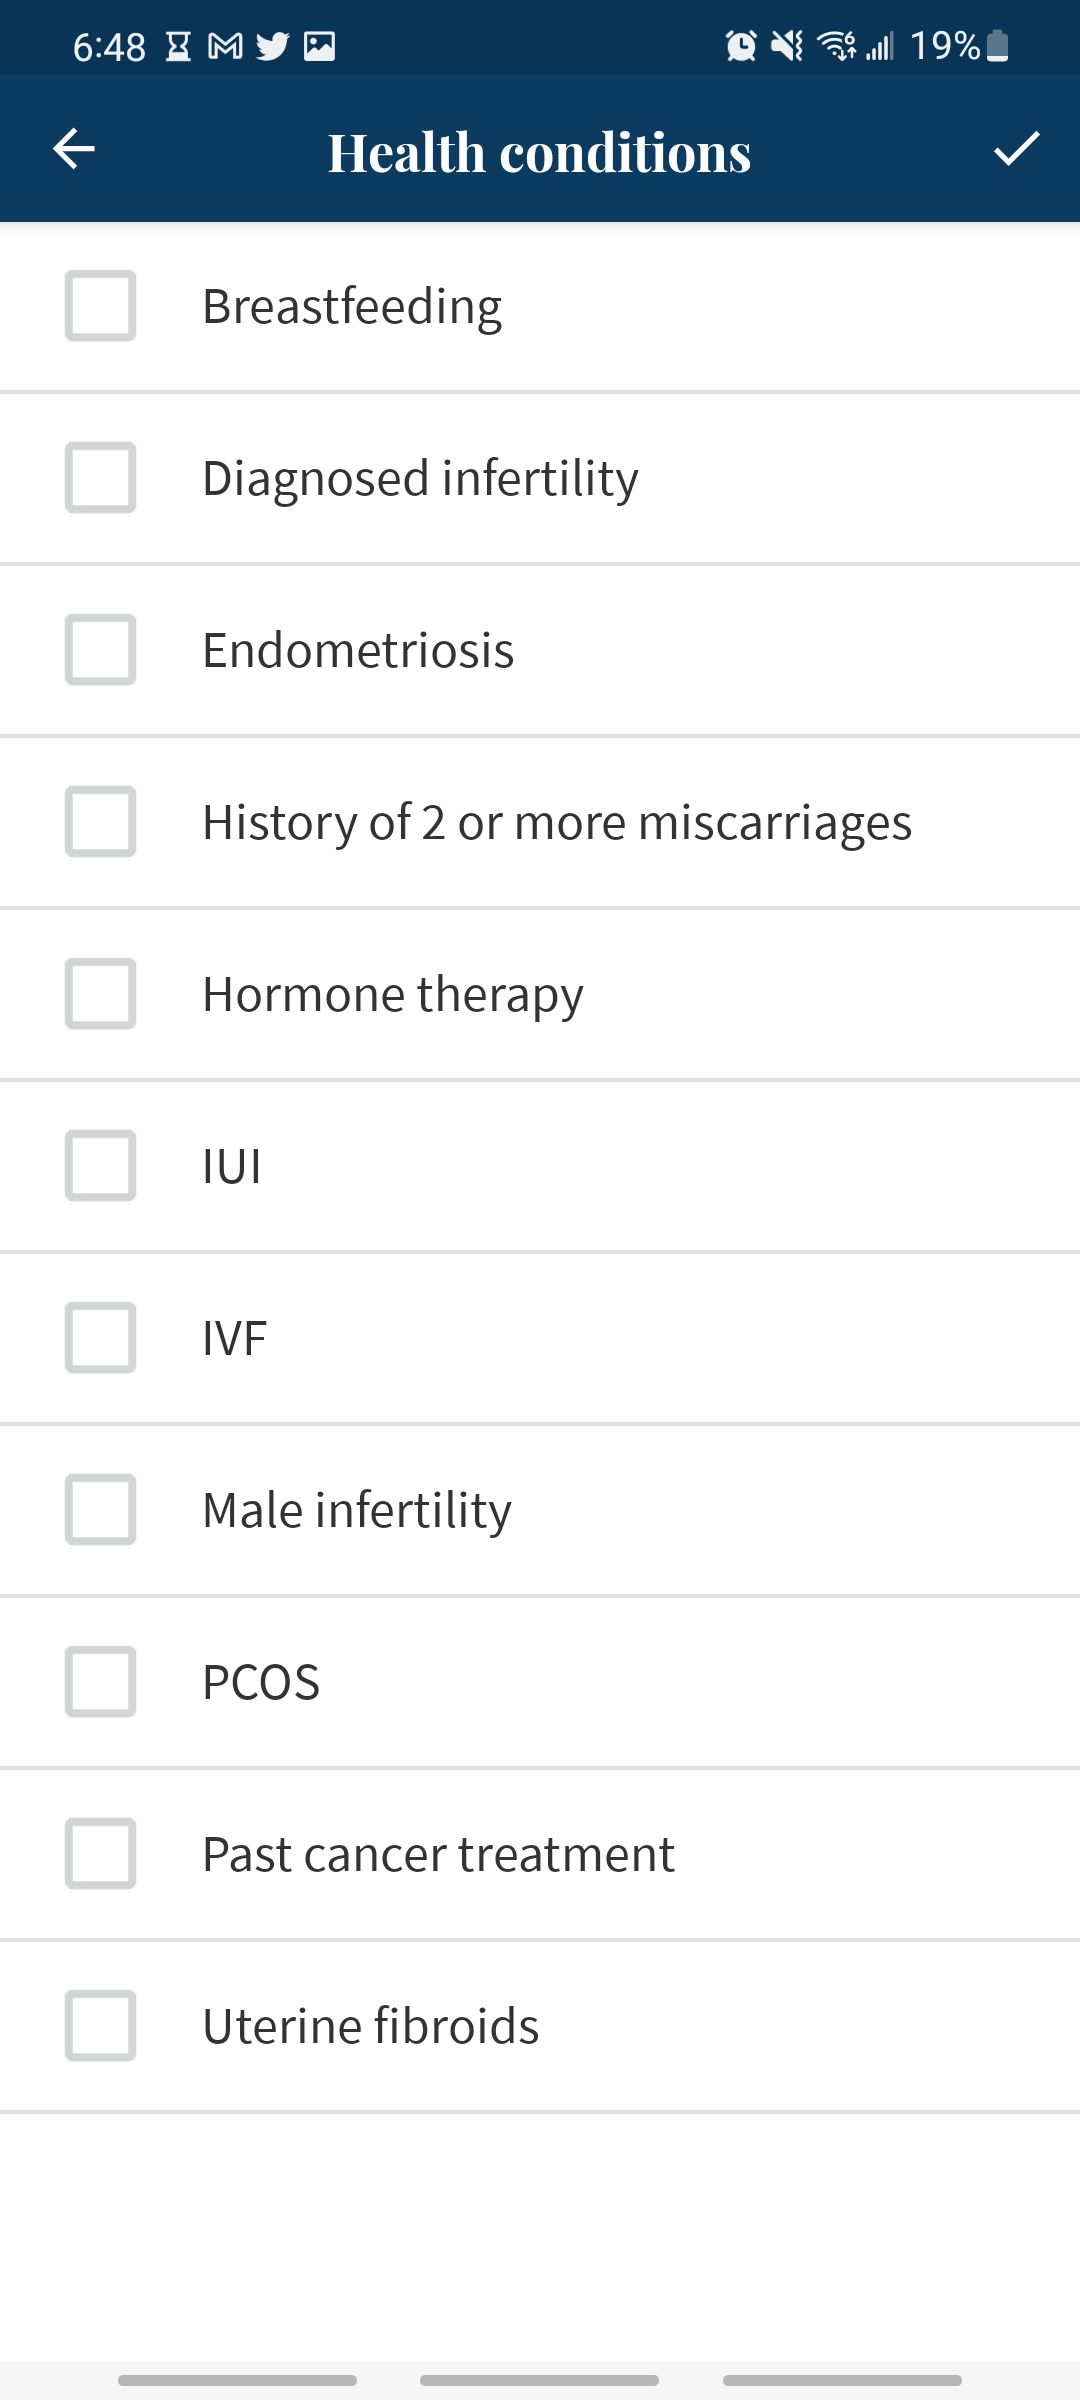Enable the Endometriosis option
The height and width of the screenshot is (2400, 1080).
[x=100, y=650]
